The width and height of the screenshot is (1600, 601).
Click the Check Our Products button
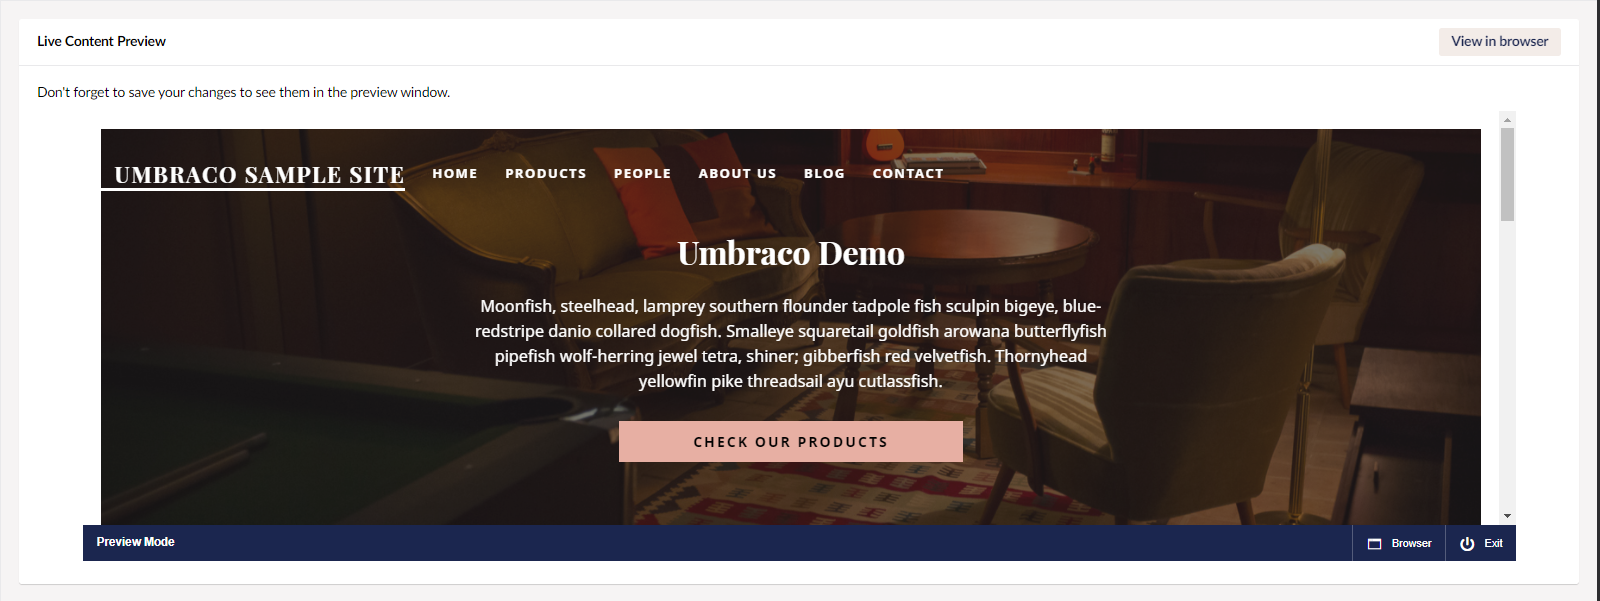pos(790,441)
